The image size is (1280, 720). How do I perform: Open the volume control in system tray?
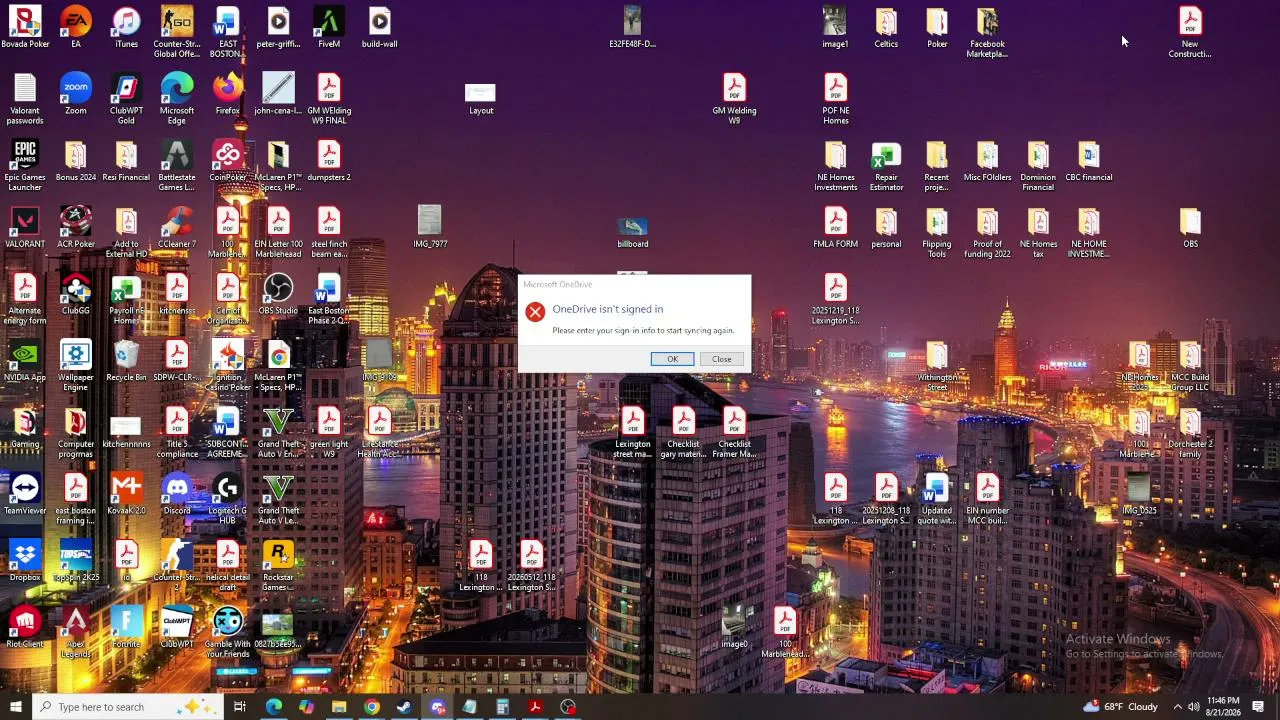click(x=1194, y=707)
